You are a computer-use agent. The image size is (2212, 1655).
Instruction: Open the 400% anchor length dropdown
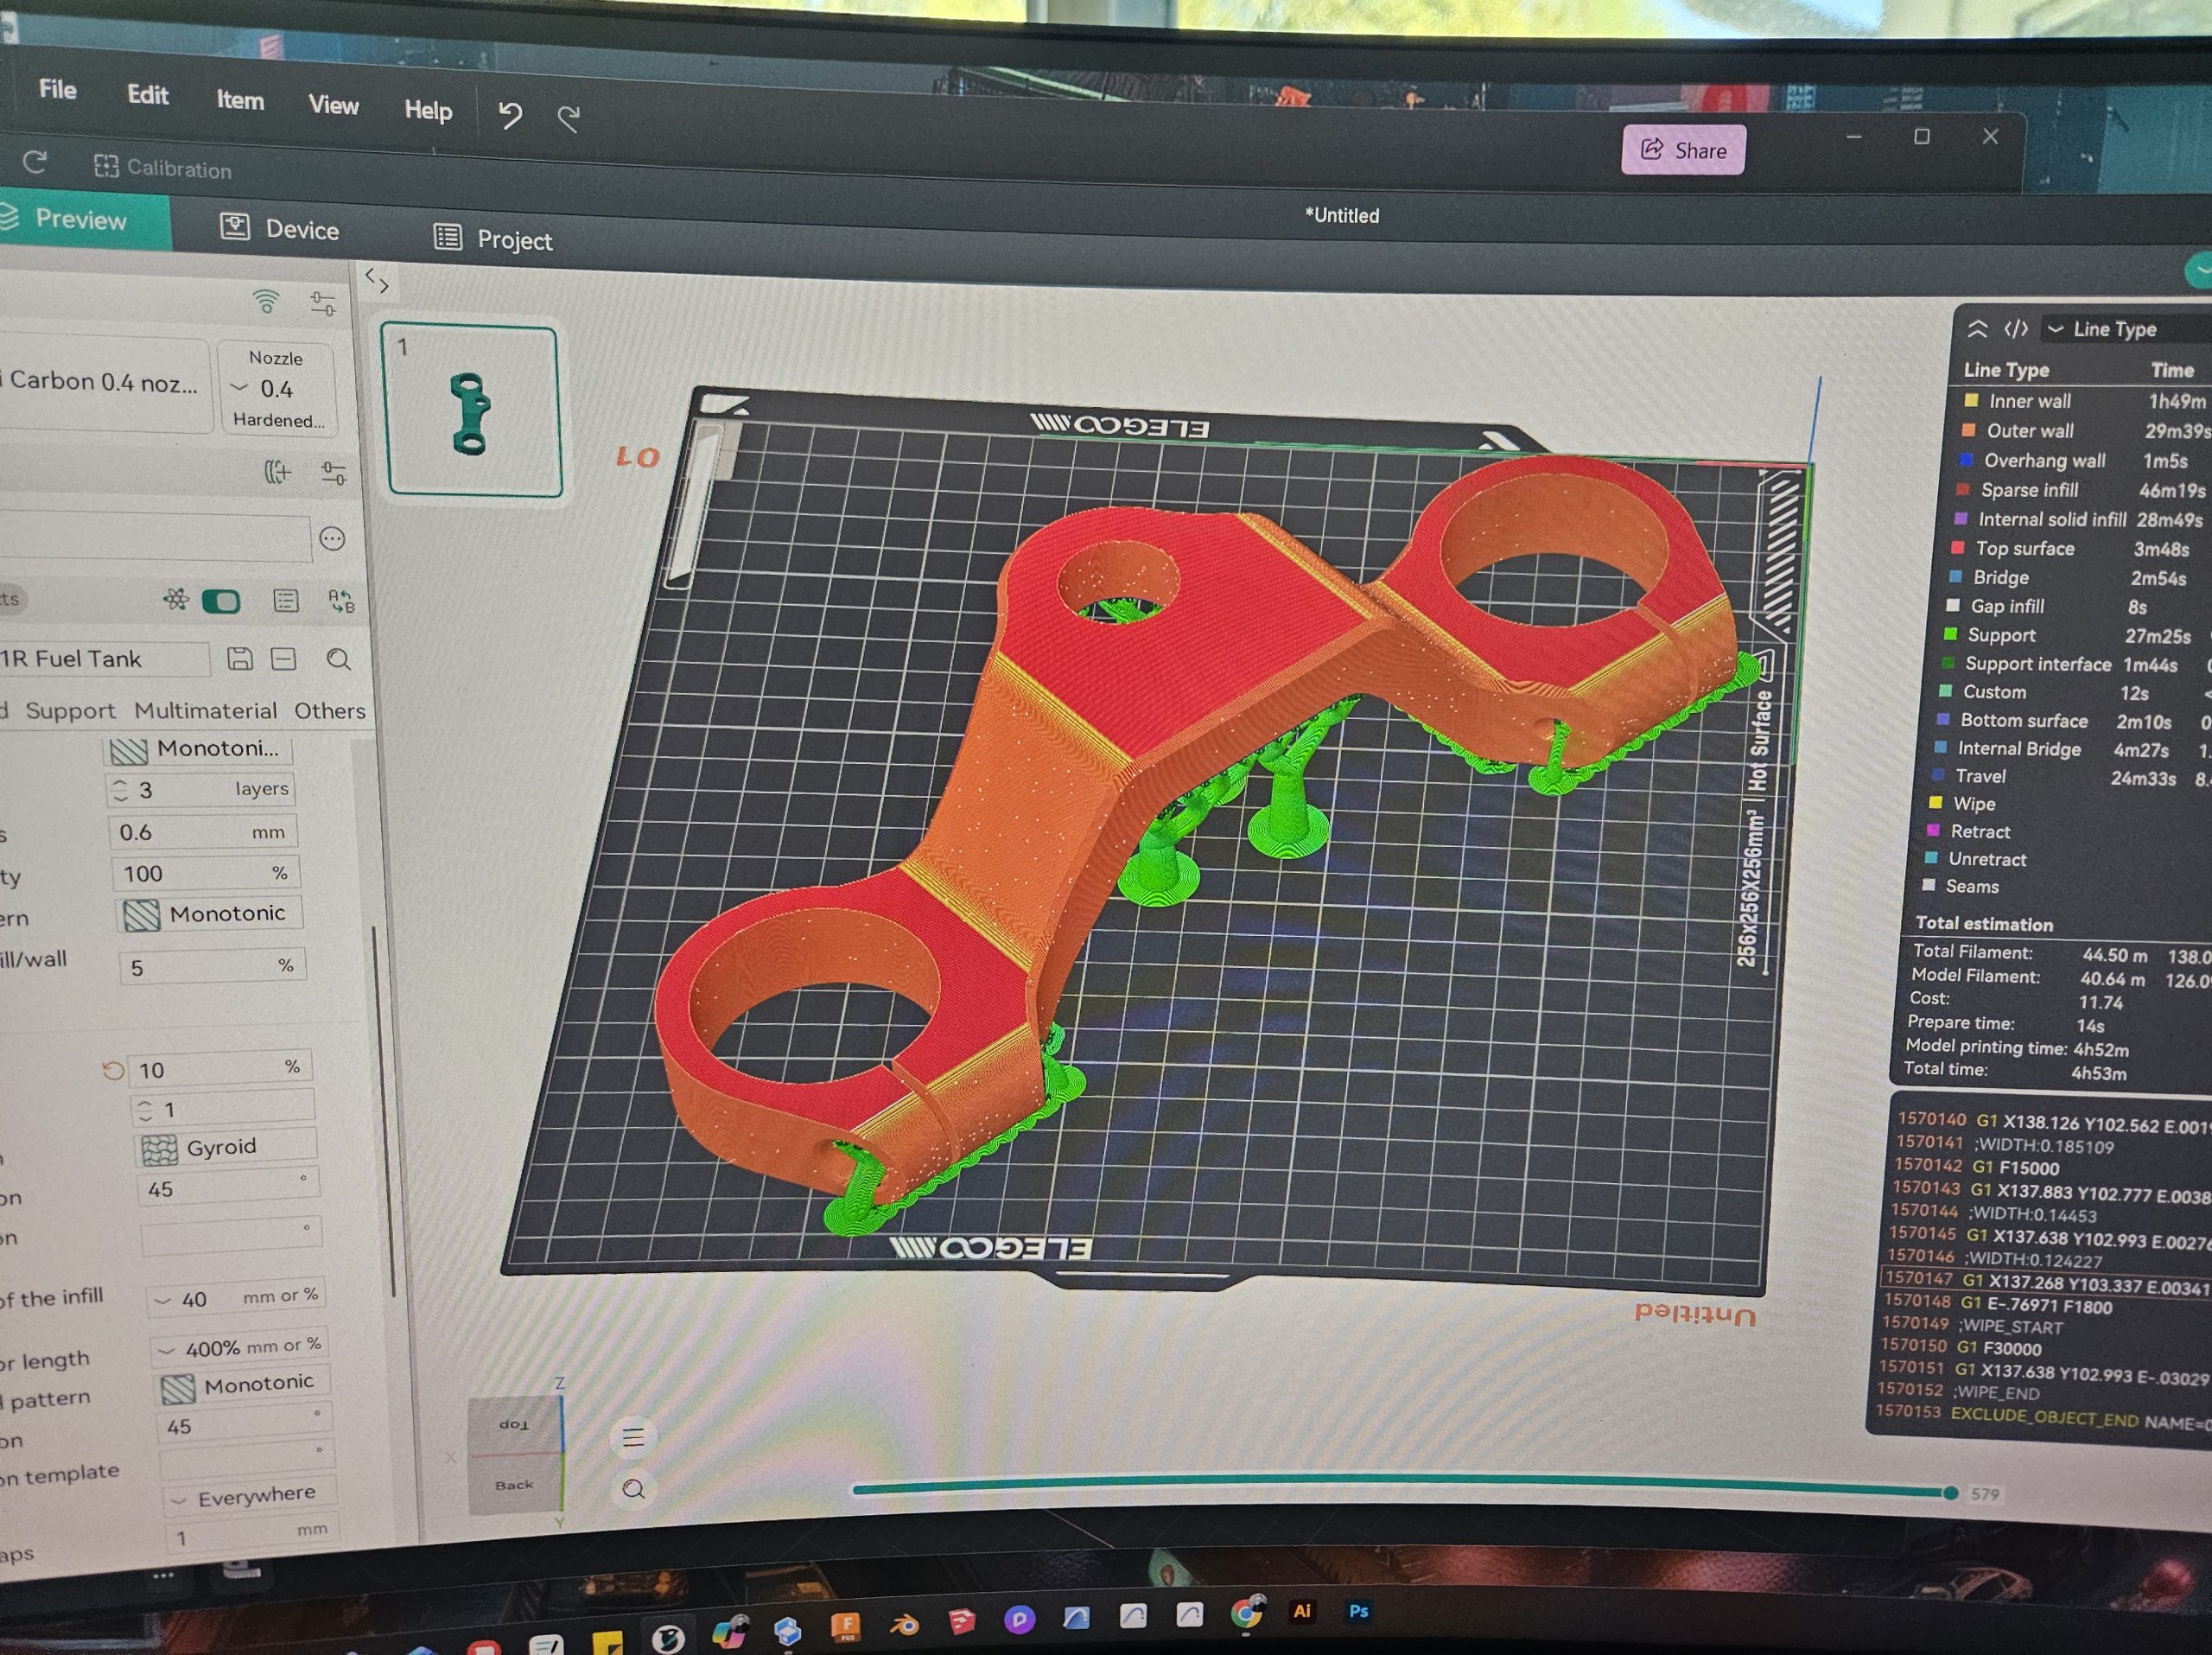[240, 1347]
